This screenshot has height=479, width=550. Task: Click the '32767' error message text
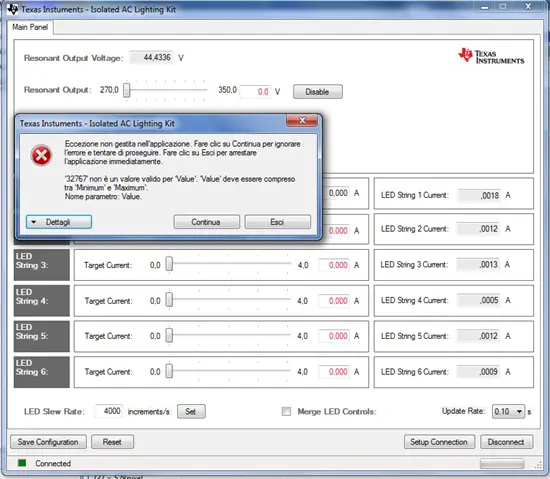tap(180, 188)
